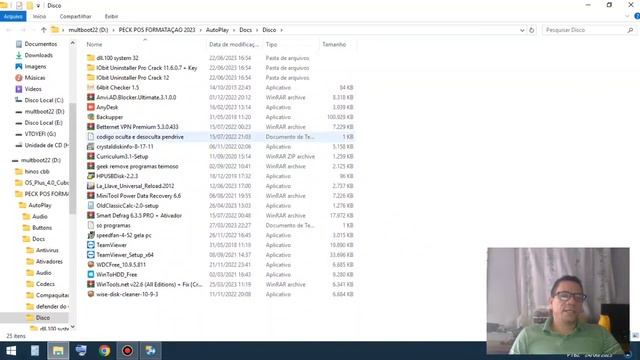The height and width of the screenshot is (360, 640).
Task: Open Disco Local (C:) in navigation pane
Action: pos(44,100)
